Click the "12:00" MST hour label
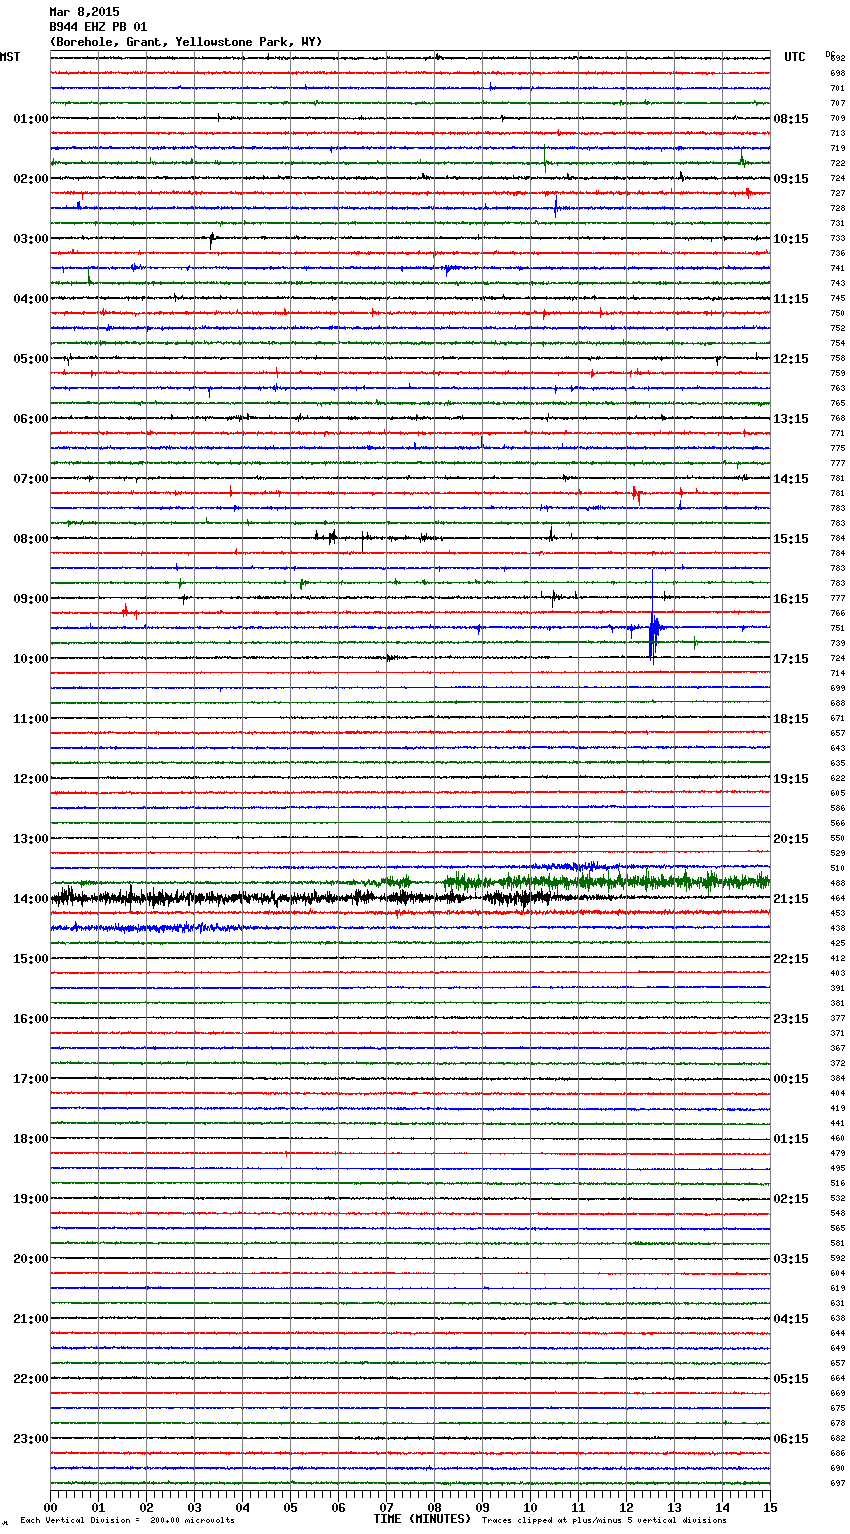This screenshot has width=850, height=1534. point(31,779)
